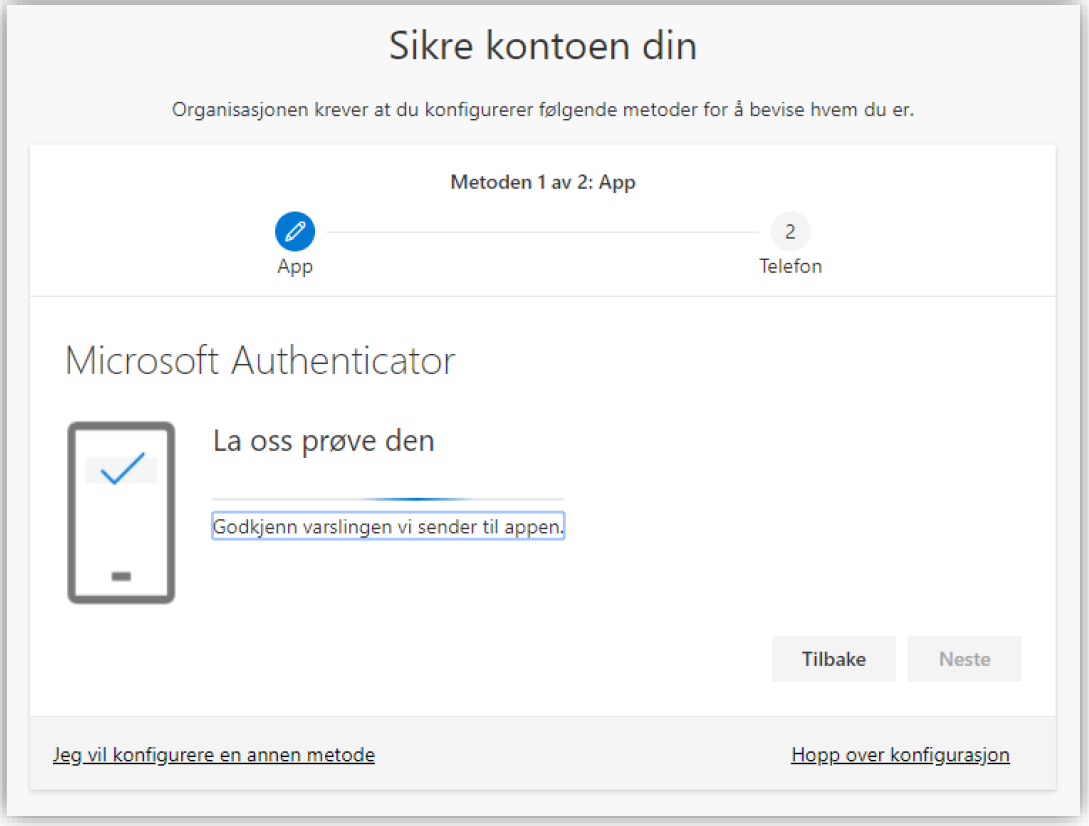Click the 'La oss prøve den' heading
The height and width of the screenshot is (826, 1089).
(324, 441)
